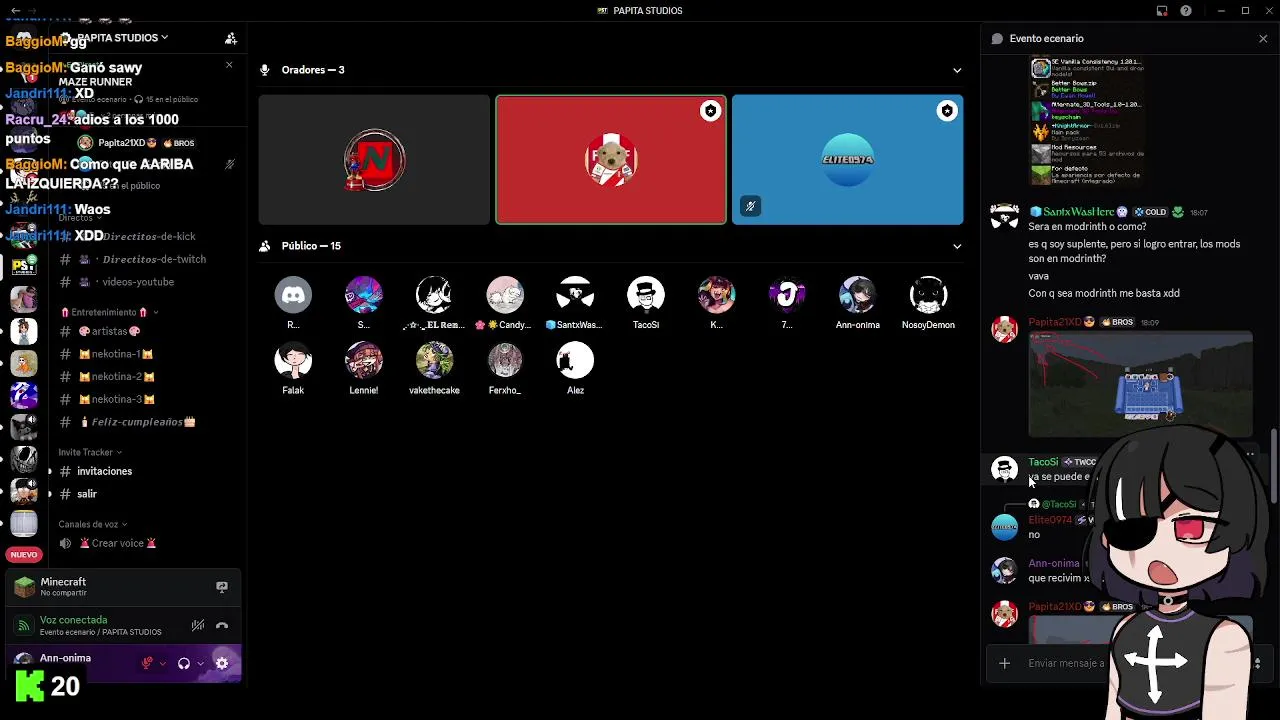Open Alez's avatar in the audience
The image size is (1280, 720).
coord(575,361)
